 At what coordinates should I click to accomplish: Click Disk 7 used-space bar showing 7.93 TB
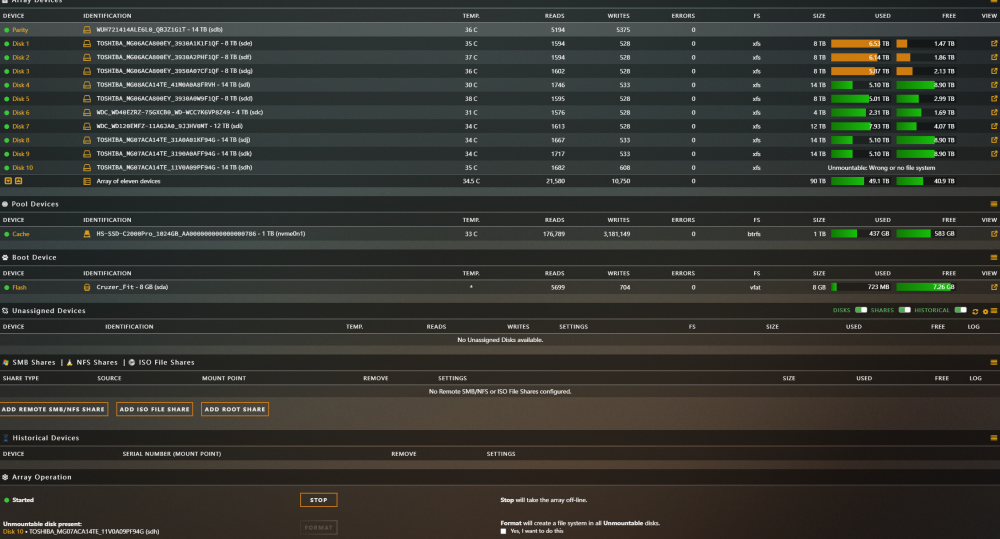point(860,126)
